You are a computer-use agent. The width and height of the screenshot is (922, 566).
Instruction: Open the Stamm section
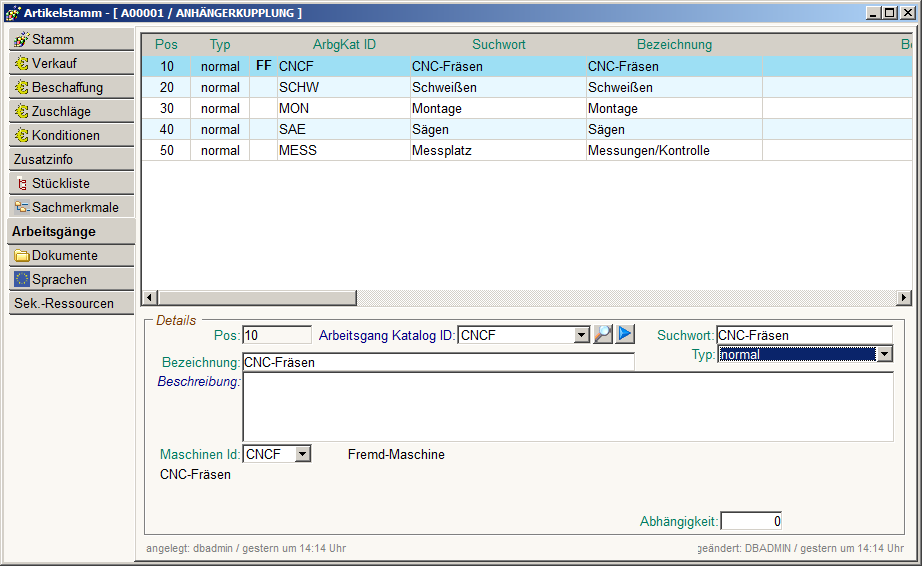point(71,39)
